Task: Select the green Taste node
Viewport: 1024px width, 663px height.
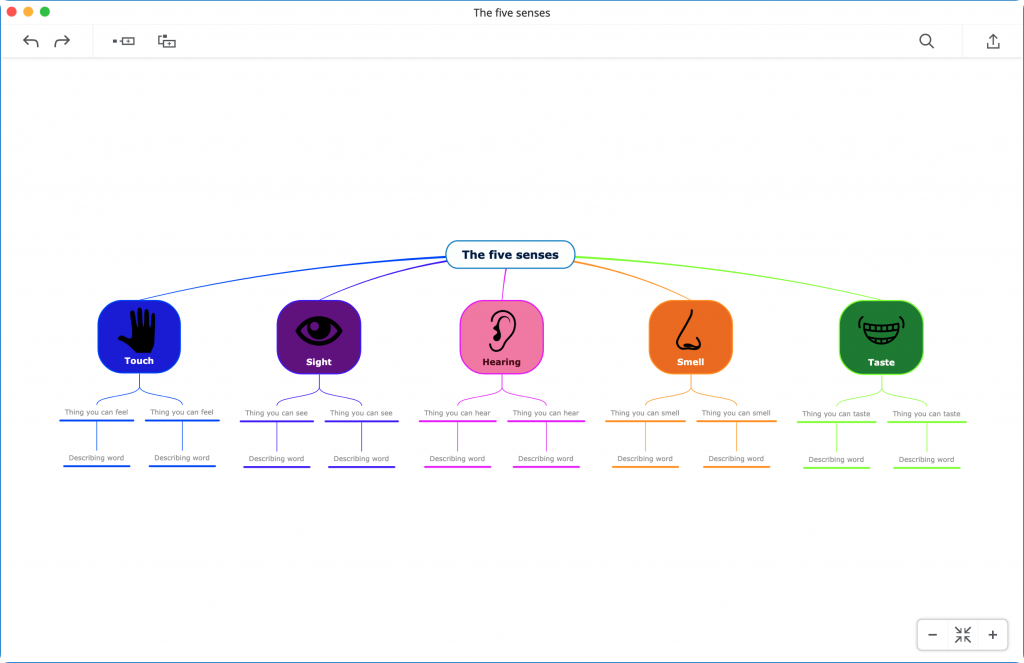Action: [x=880, y=337]
